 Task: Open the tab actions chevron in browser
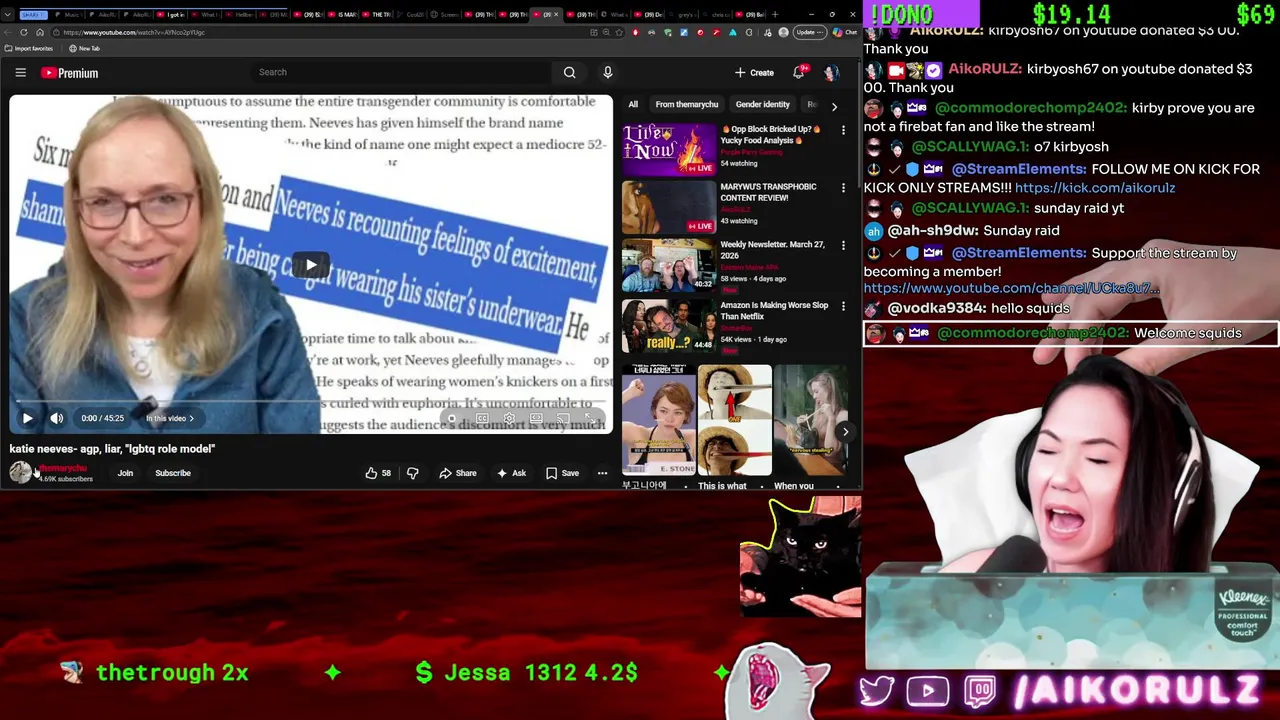pyautogui.click(x=10, y=15)
